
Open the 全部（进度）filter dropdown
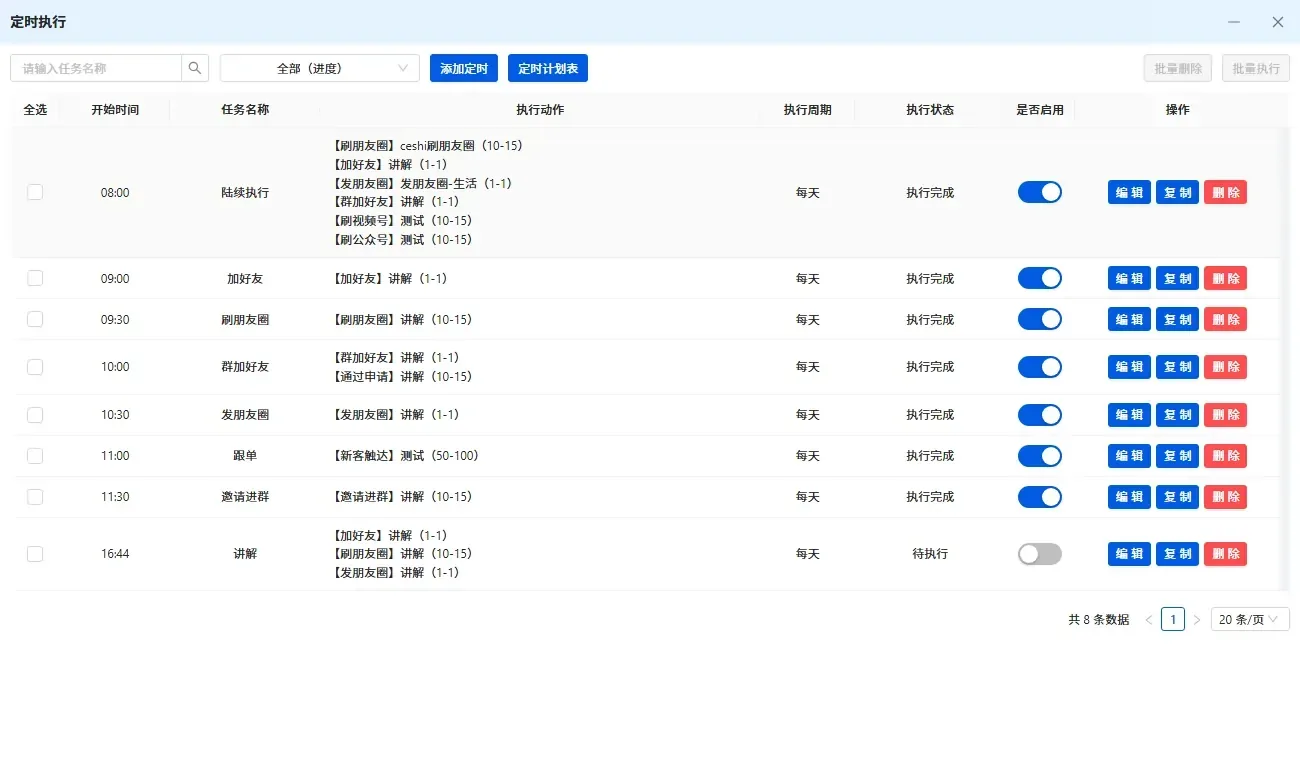320,68
